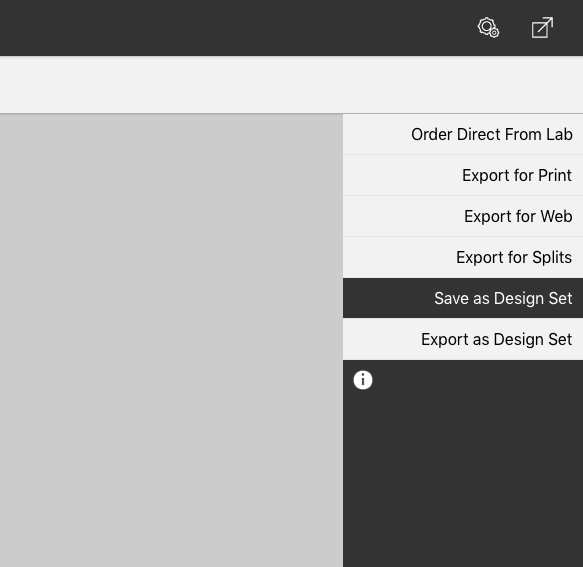
Task: Export design for web use
Action: pos(463,216)
